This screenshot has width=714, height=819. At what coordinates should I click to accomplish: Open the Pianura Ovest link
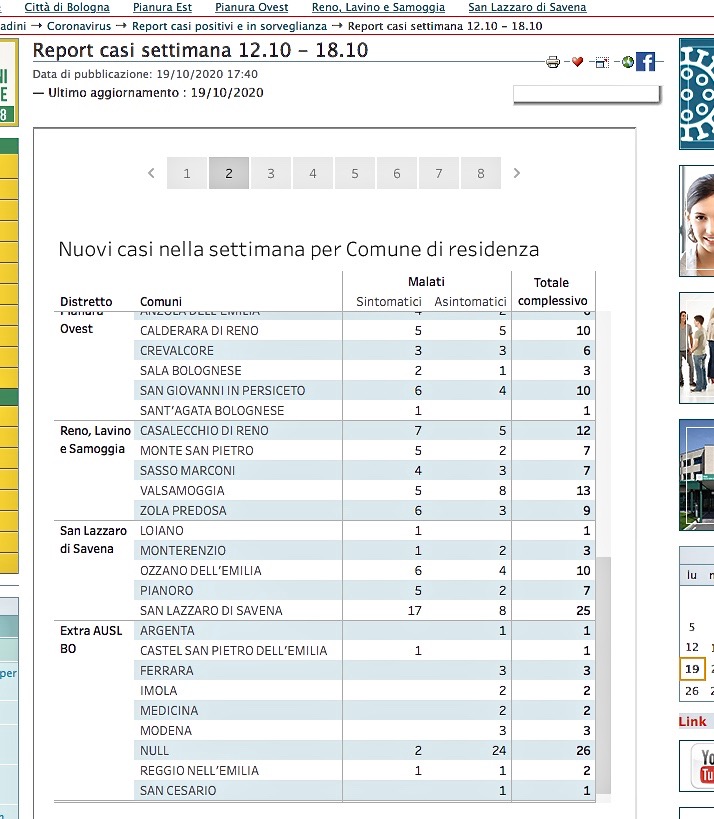coord(251,7)
